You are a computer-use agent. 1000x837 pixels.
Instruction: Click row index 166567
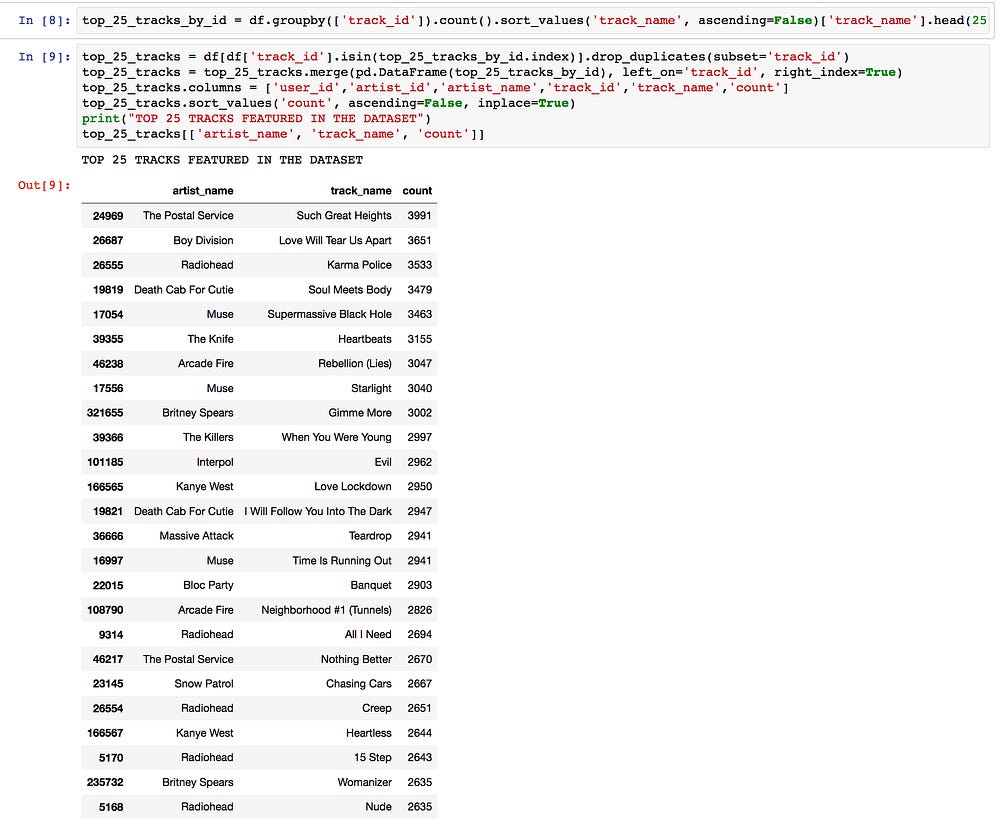click(x=105, y=734)
